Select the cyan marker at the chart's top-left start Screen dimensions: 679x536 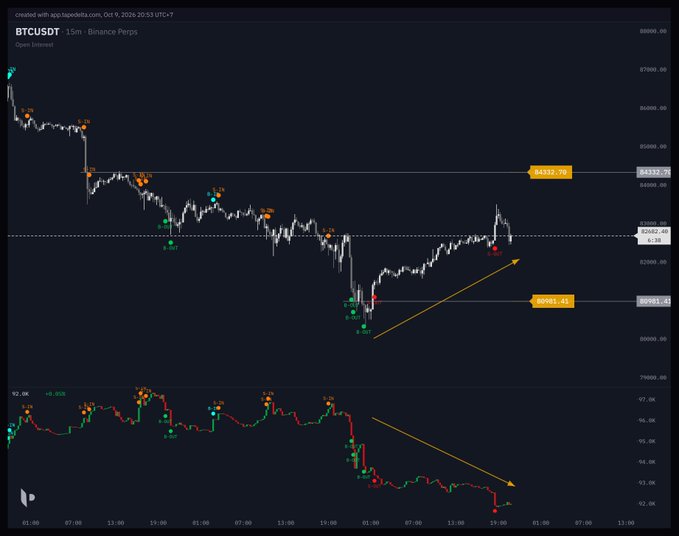point(10,75)
